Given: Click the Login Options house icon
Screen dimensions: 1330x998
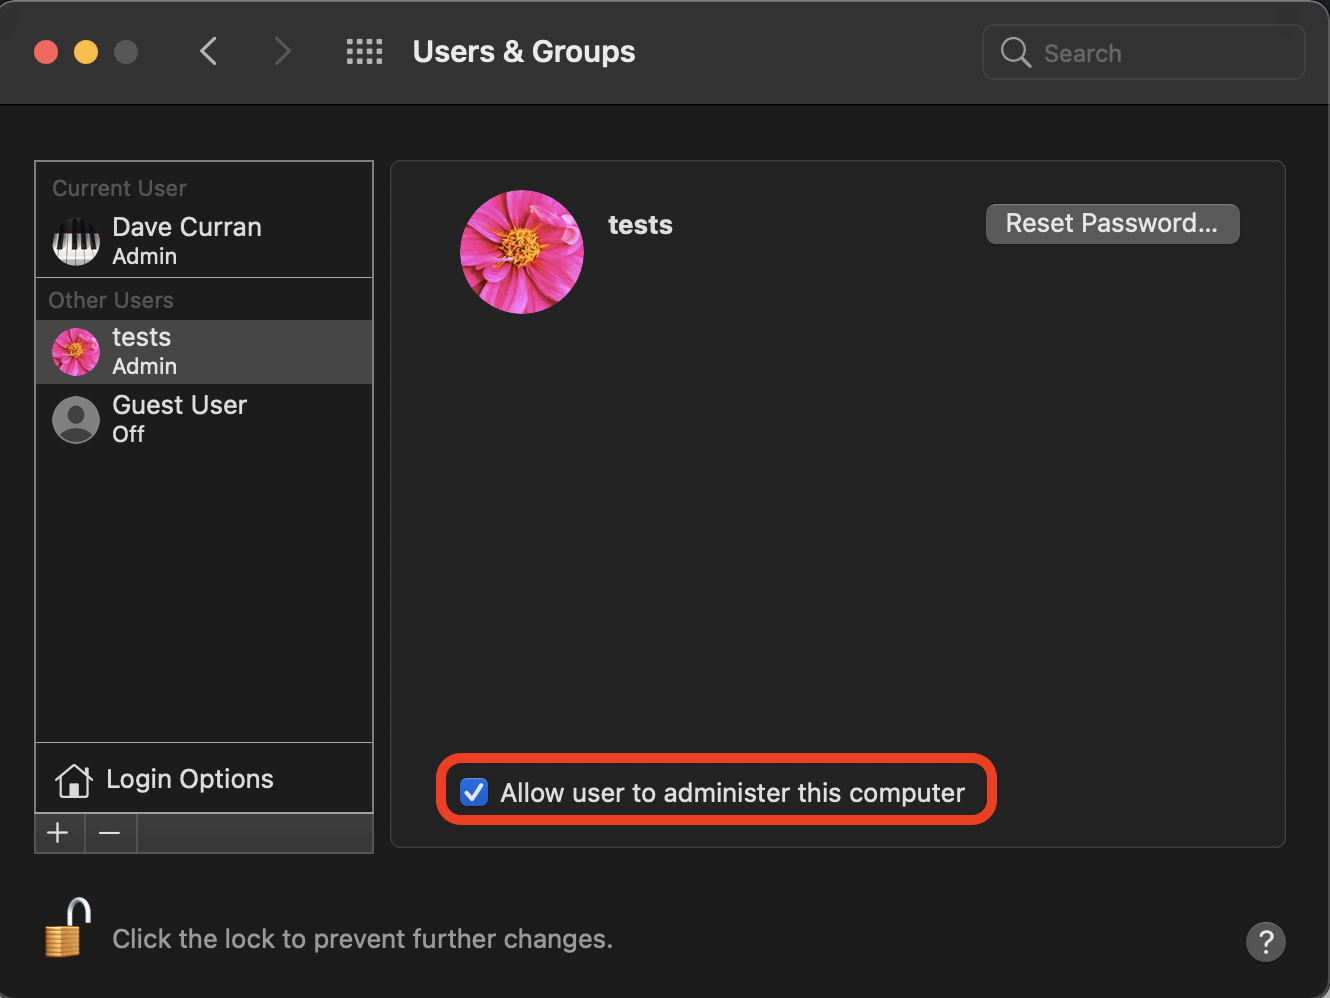Looking at the screenshot, I should tap(74, 780).
